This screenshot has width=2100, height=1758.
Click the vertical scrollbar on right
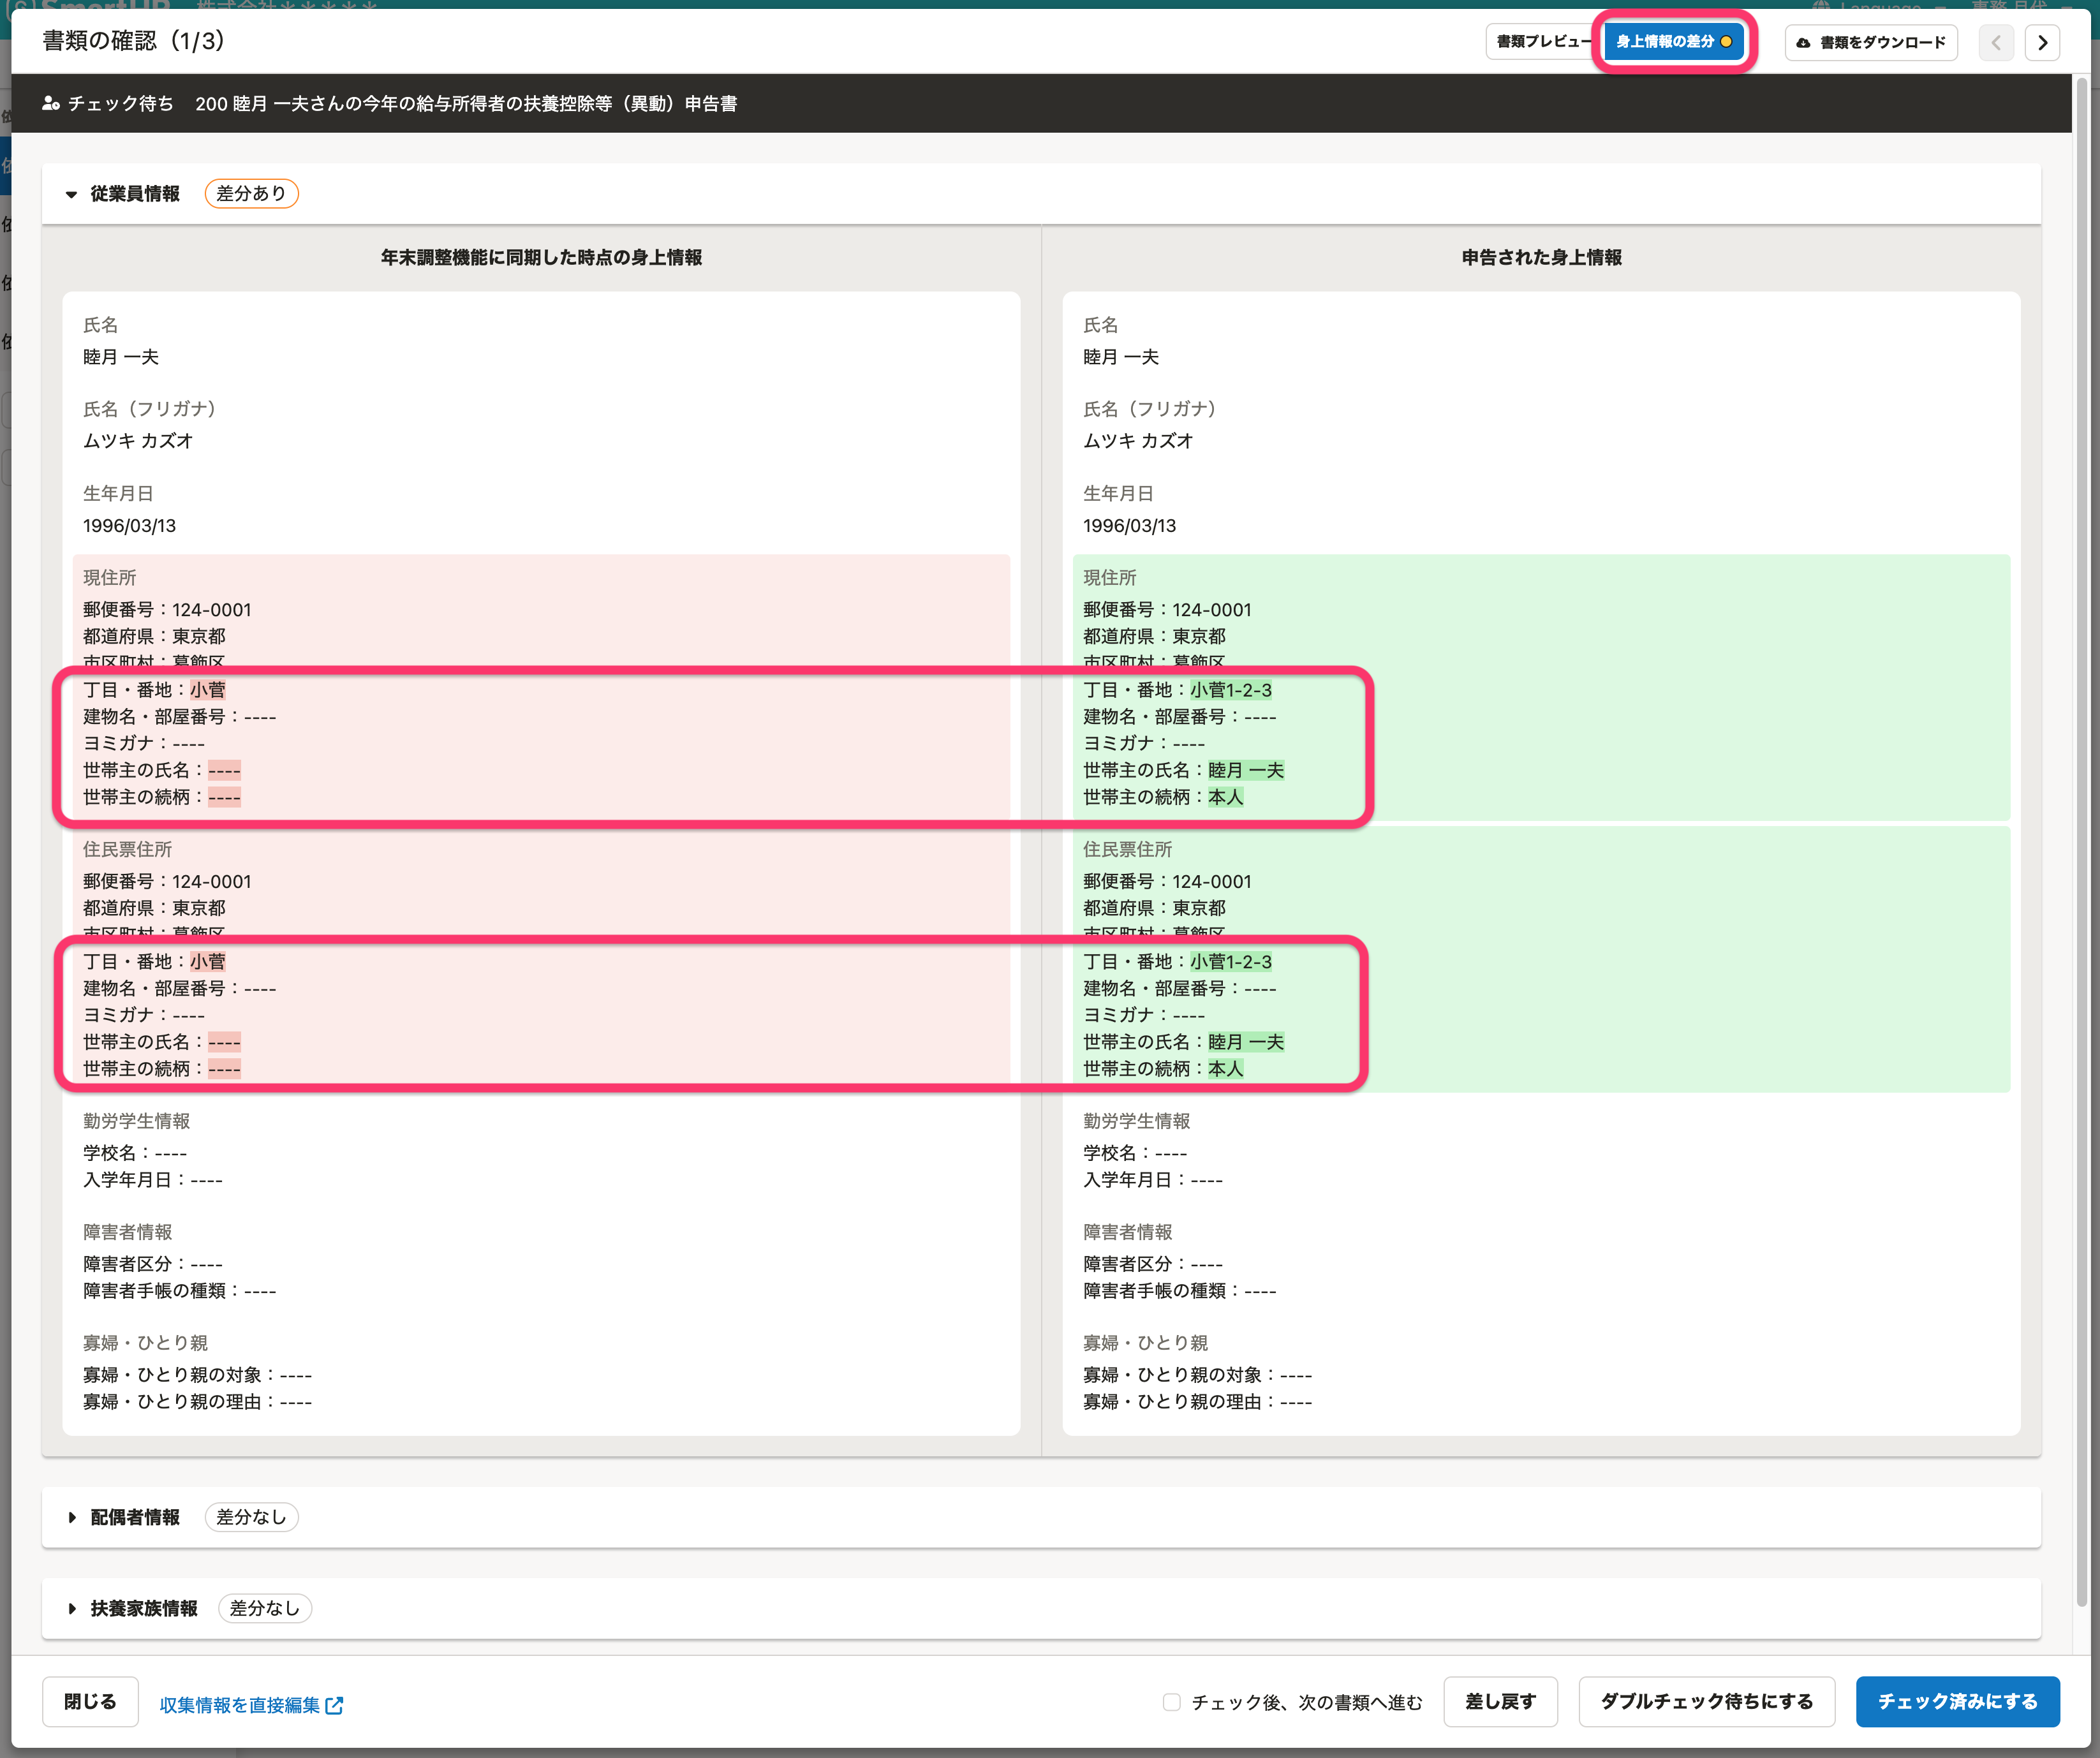[2082, 840]
